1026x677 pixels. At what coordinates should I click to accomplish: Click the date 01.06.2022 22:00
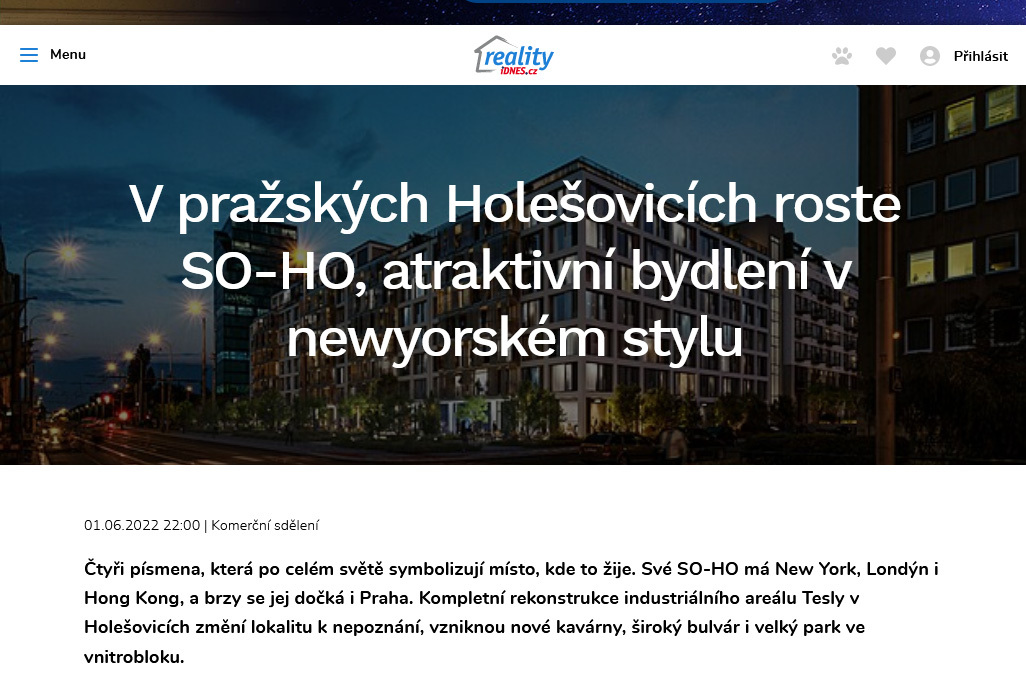tap(142, 525)
